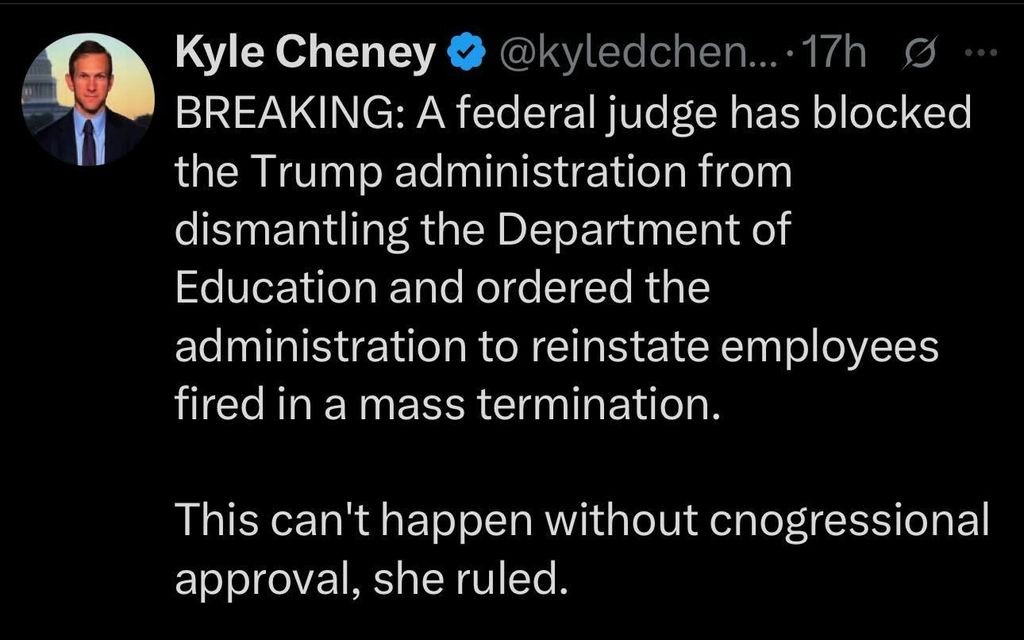Click Kyle Cheney's profile avatar photo
The height and width of the screenshot is (640, 1024).
click(88, 99)
